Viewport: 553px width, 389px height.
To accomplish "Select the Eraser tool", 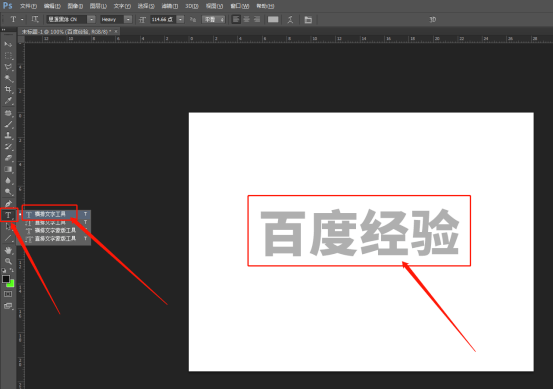I will pos(8,158).
